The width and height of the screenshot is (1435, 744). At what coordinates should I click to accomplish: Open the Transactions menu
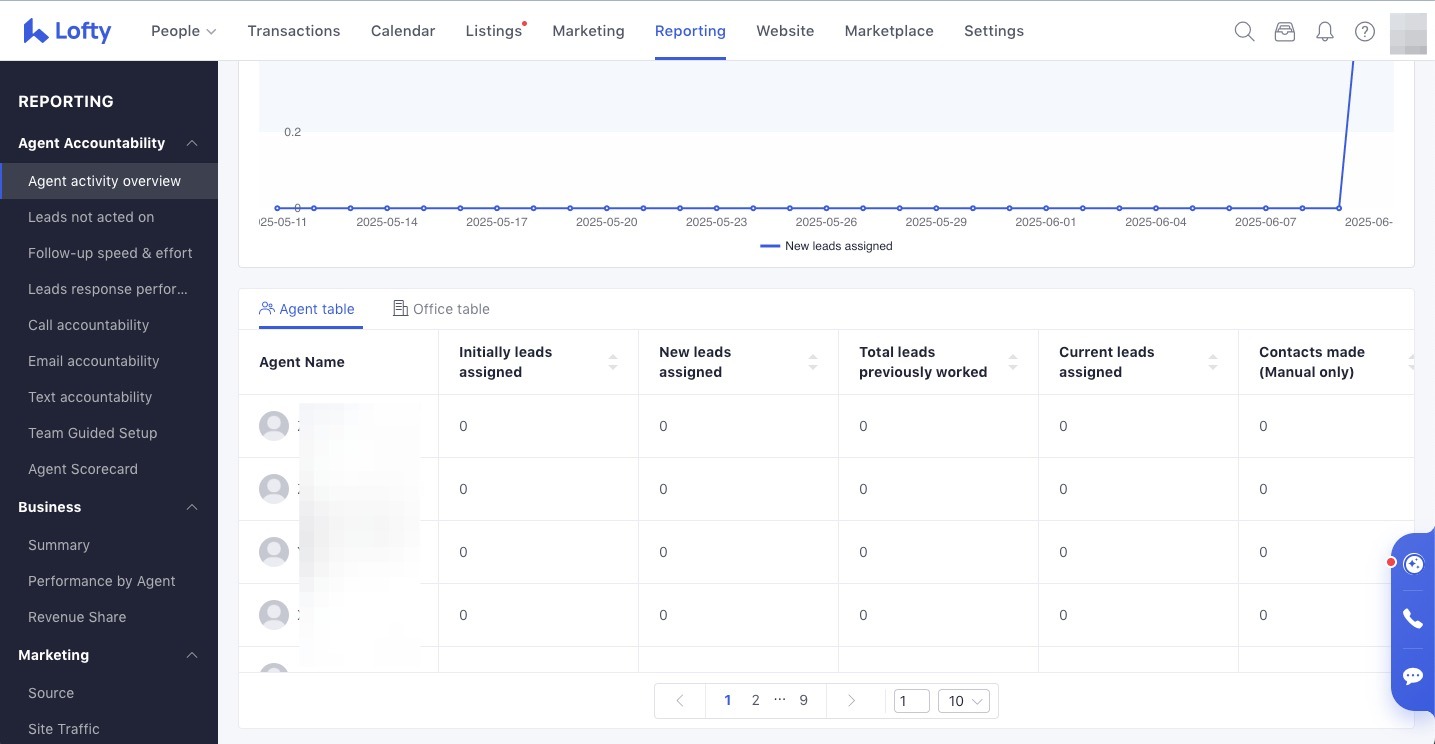coord(294,31)
